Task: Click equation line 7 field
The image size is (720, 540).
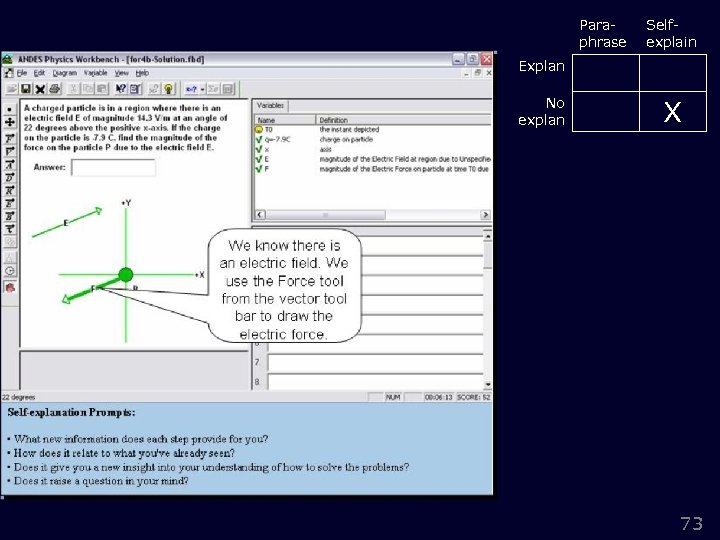Action: coord(375,362)
